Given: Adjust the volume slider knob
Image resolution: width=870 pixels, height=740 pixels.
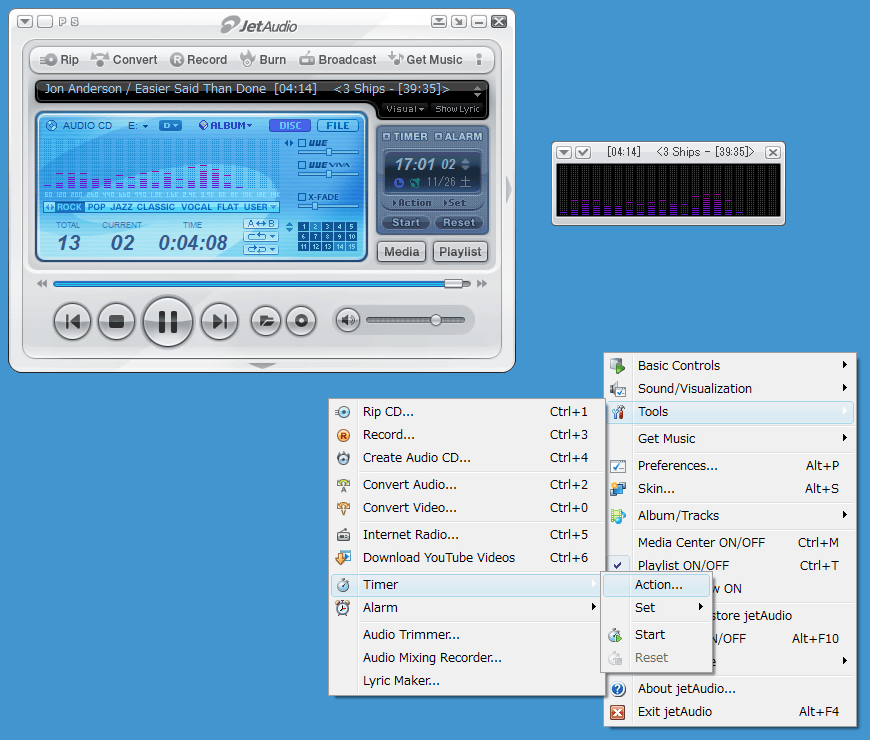Looking at the screenshot, I should click(436, 320).
